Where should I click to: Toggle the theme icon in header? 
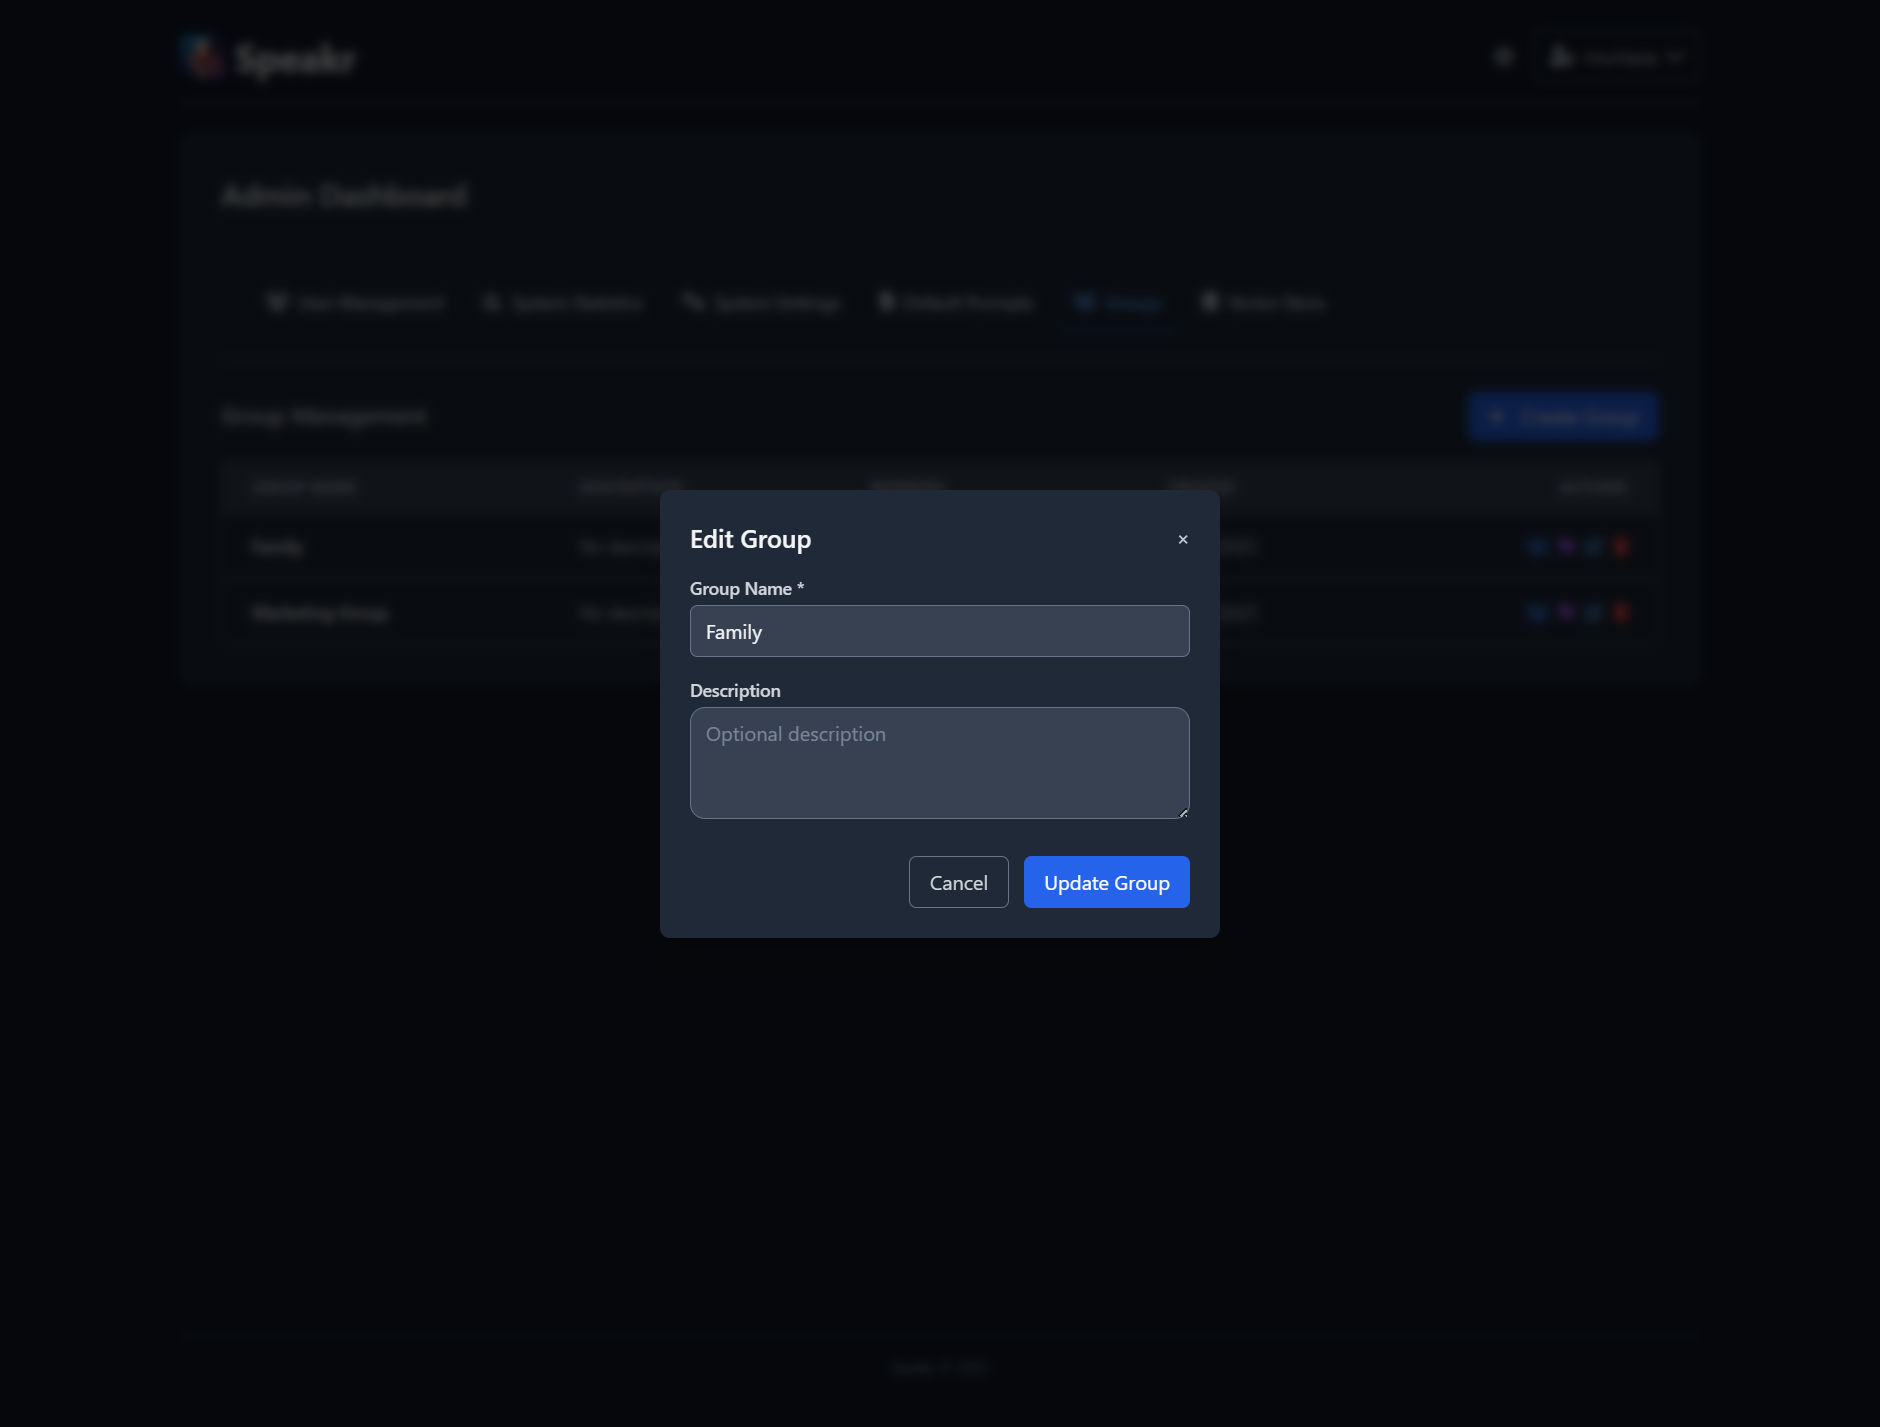[x=1504, y=57]
